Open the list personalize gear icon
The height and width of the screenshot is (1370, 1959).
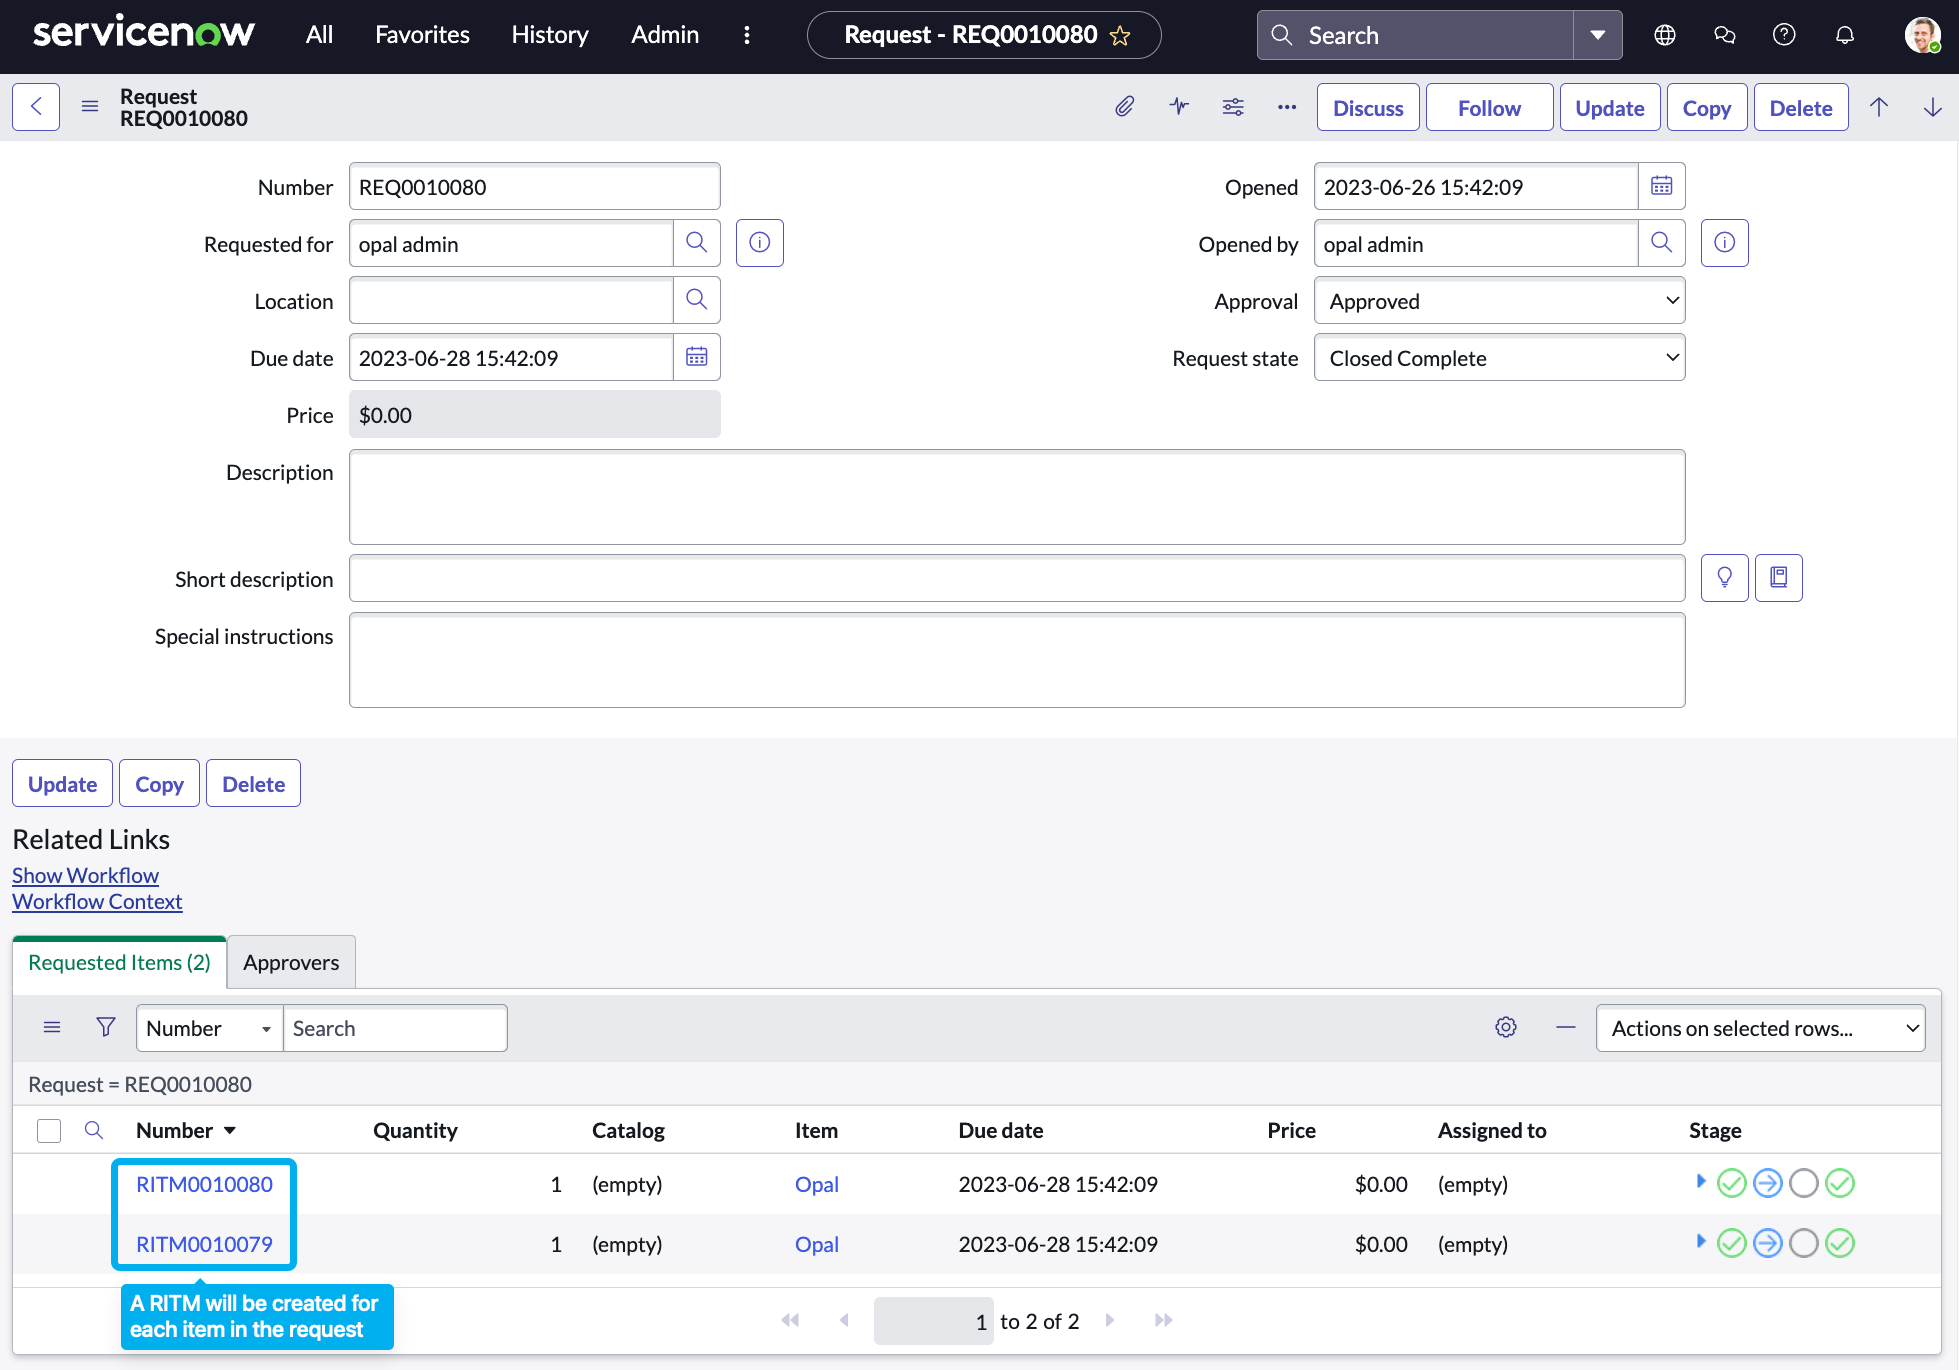(1505, 1027)
